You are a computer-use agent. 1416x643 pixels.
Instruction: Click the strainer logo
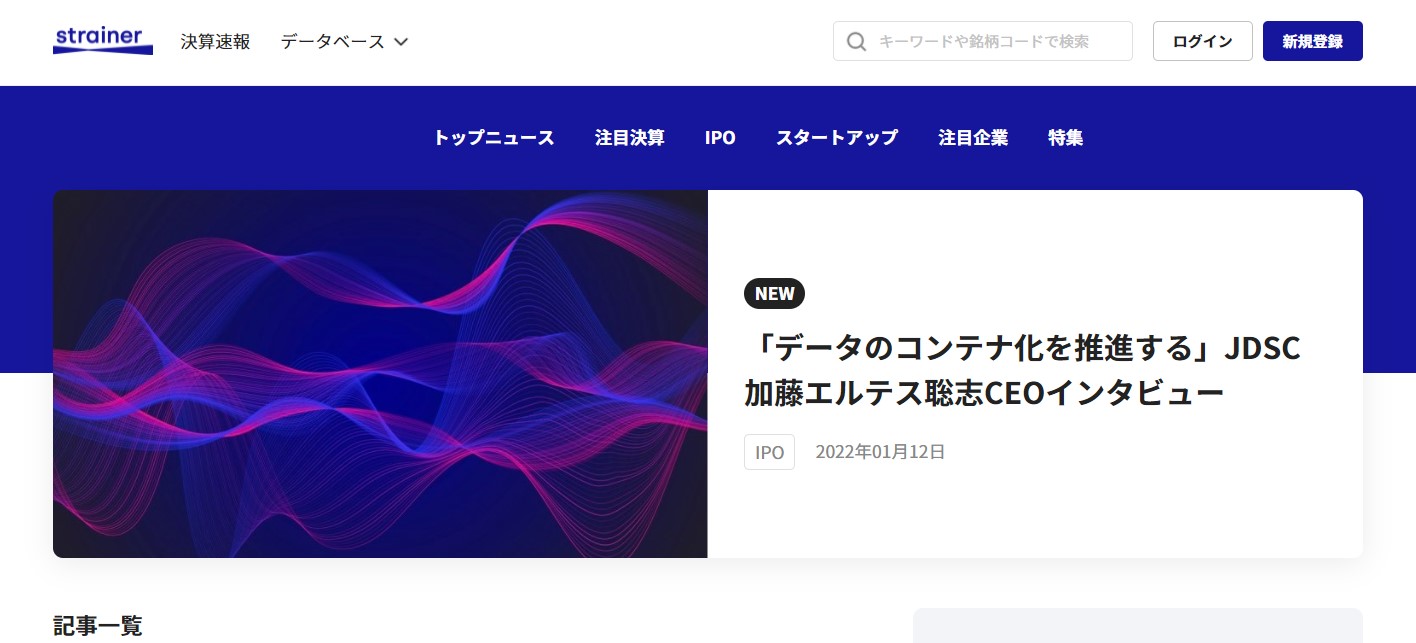(102, 41)
